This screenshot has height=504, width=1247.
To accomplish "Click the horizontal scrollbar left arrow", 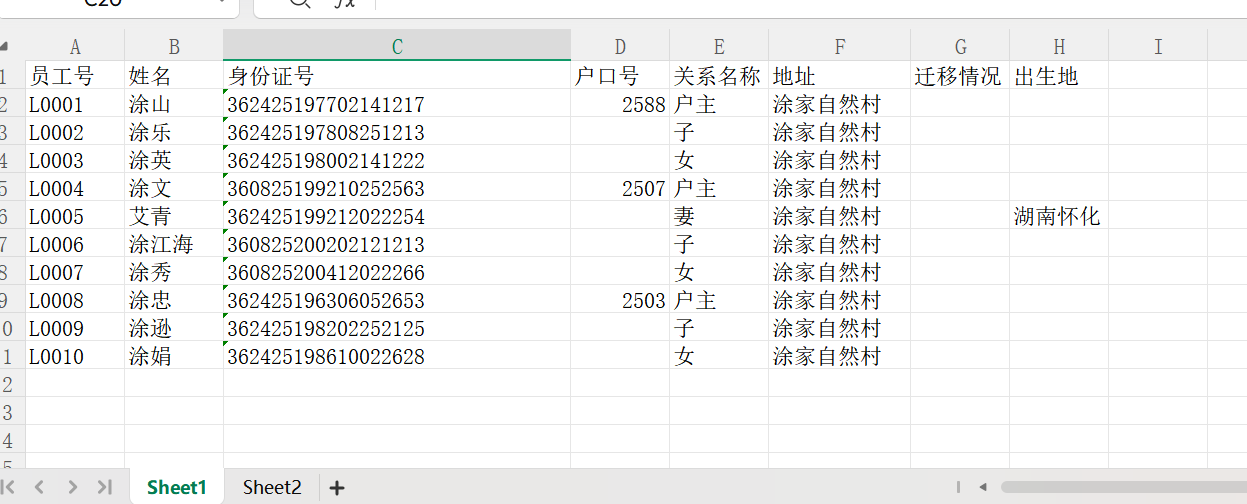I will click(983, 487).
